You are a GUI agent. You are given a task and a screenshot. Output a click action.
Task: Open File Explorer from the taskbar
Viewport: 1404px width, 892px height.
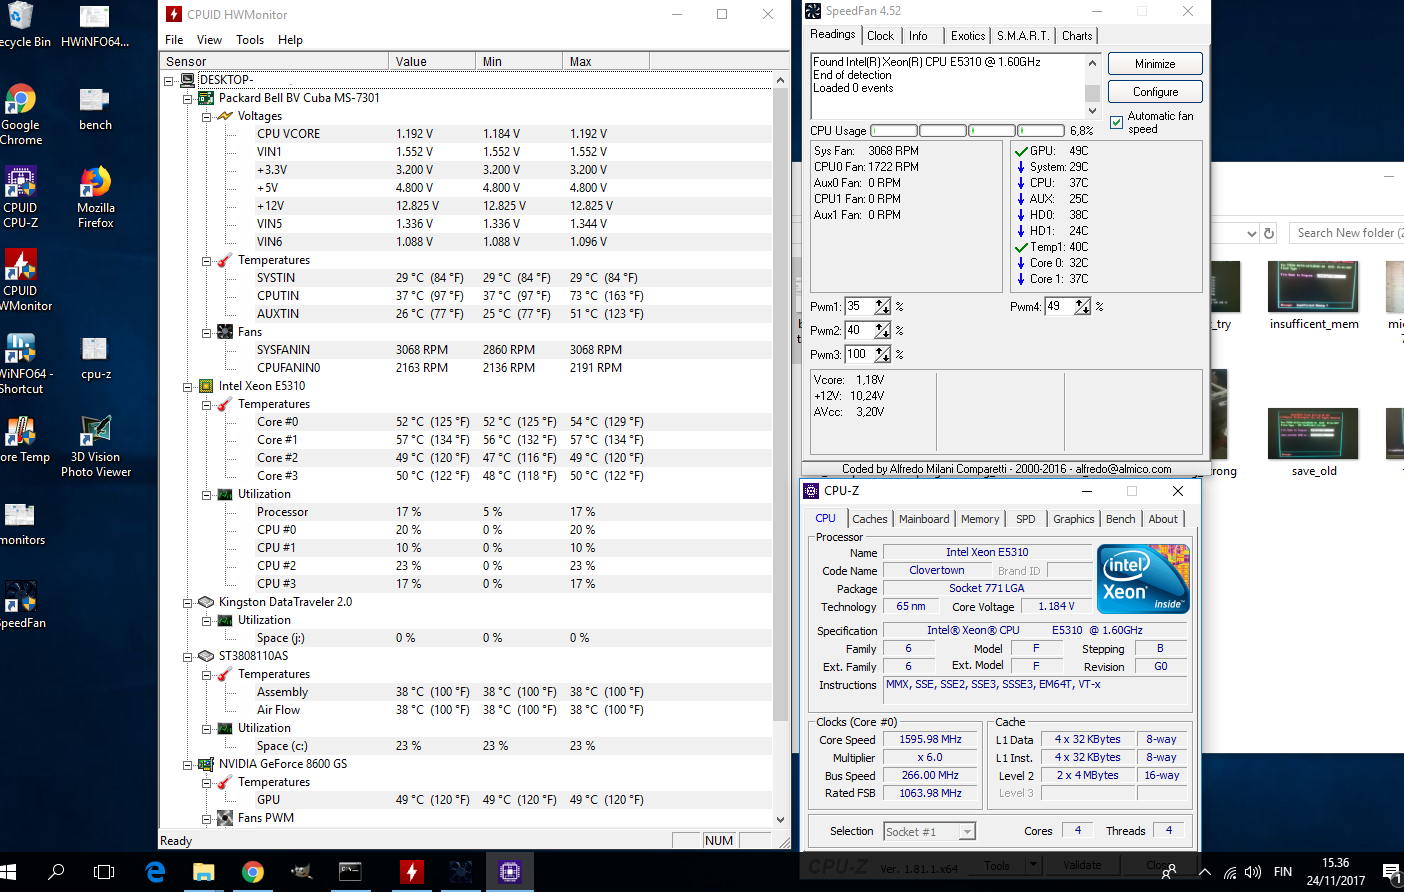pos(204,872)
